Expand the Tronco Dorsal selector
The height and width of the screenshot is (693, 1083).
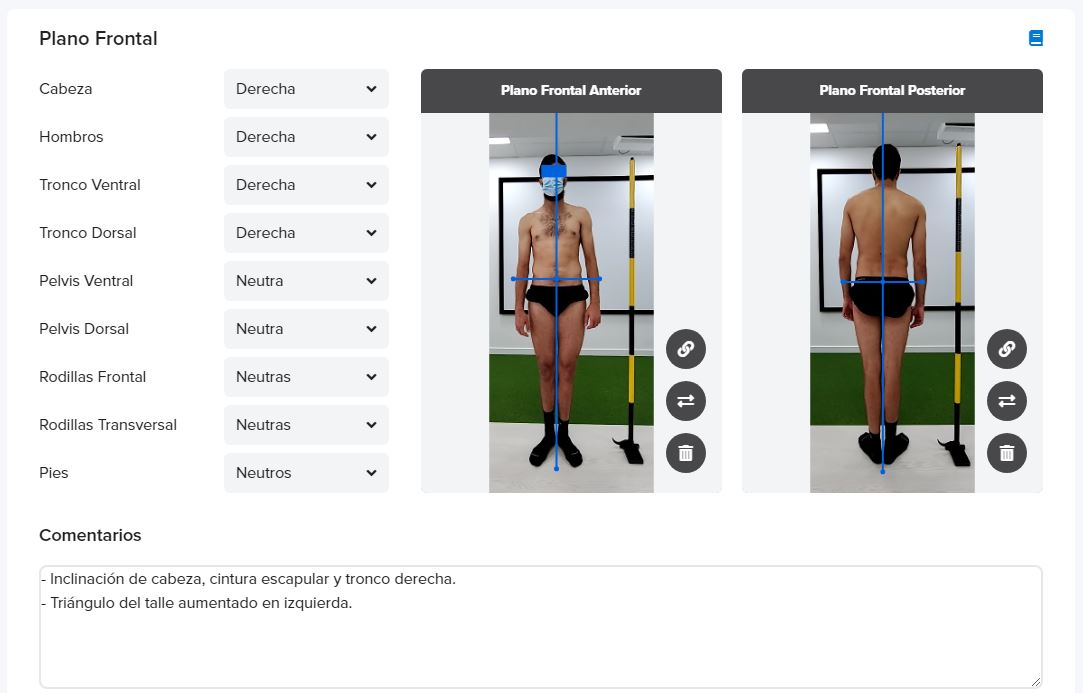coord(306,233)
